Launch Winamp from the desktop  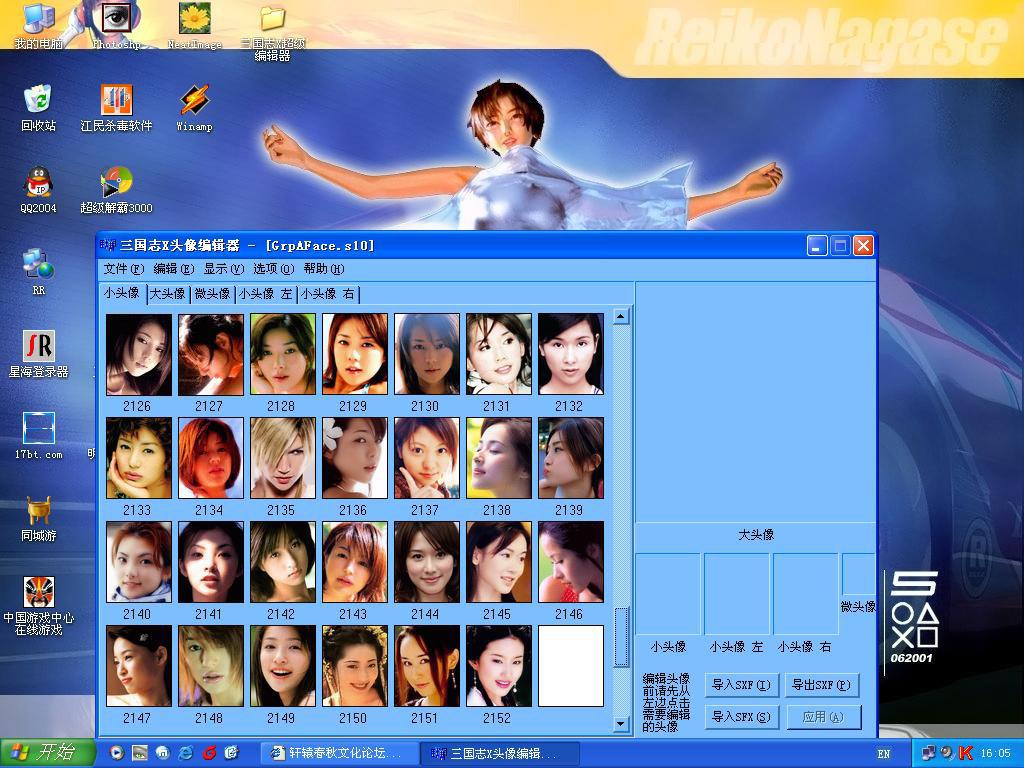point(194,101)
